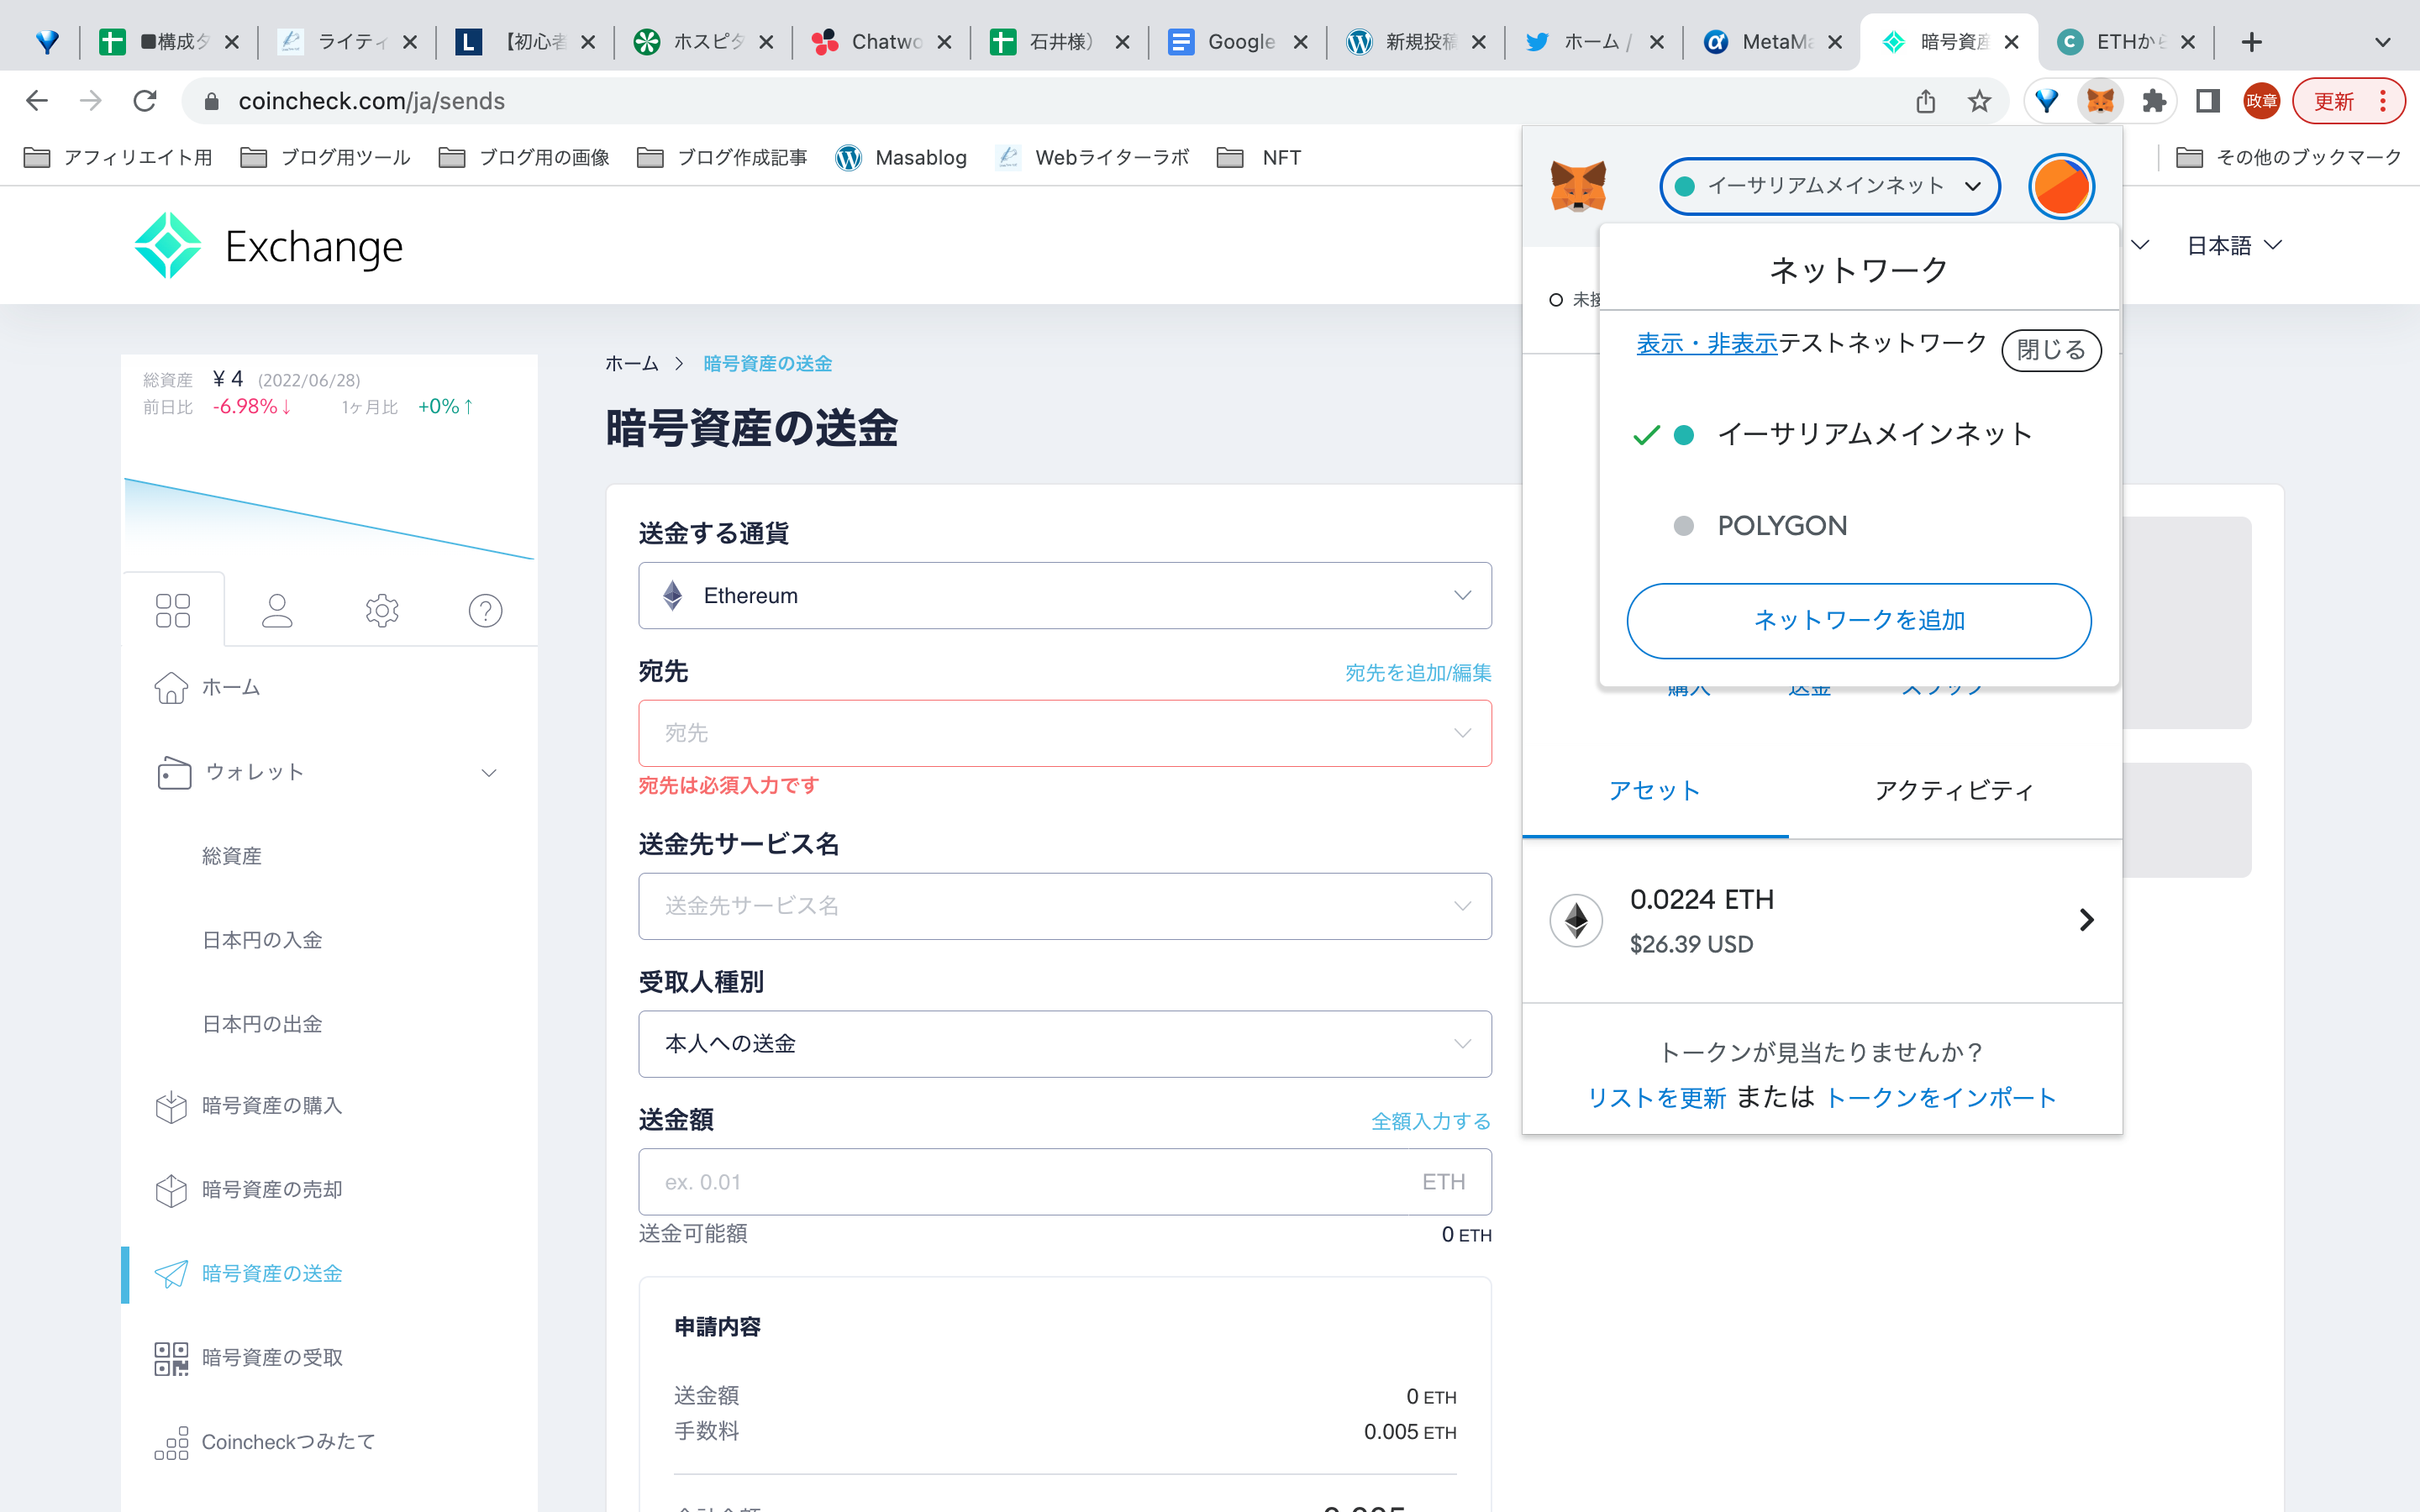2420x1512 pixels.
Task: Expand the ウォレット sidebar section
Action: (x=328, y=772)
